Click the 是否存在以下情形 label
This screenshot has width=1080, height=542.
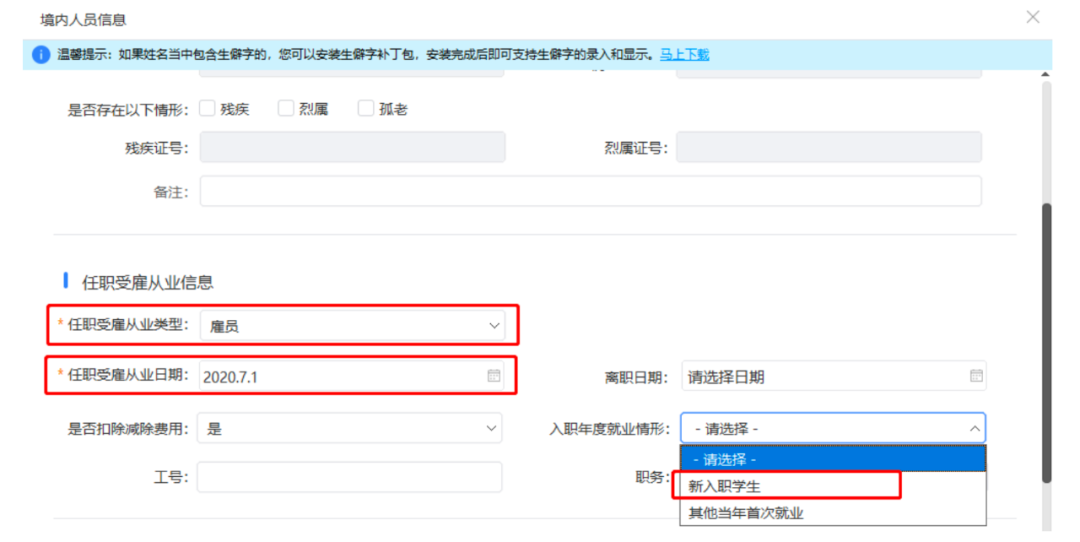(x=127, y=110)
